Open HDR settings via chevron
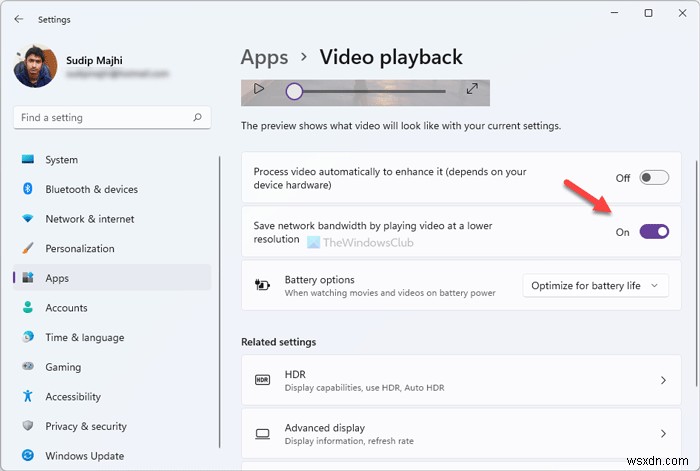This screenshot has width=700, height=471. pos(663,380)
